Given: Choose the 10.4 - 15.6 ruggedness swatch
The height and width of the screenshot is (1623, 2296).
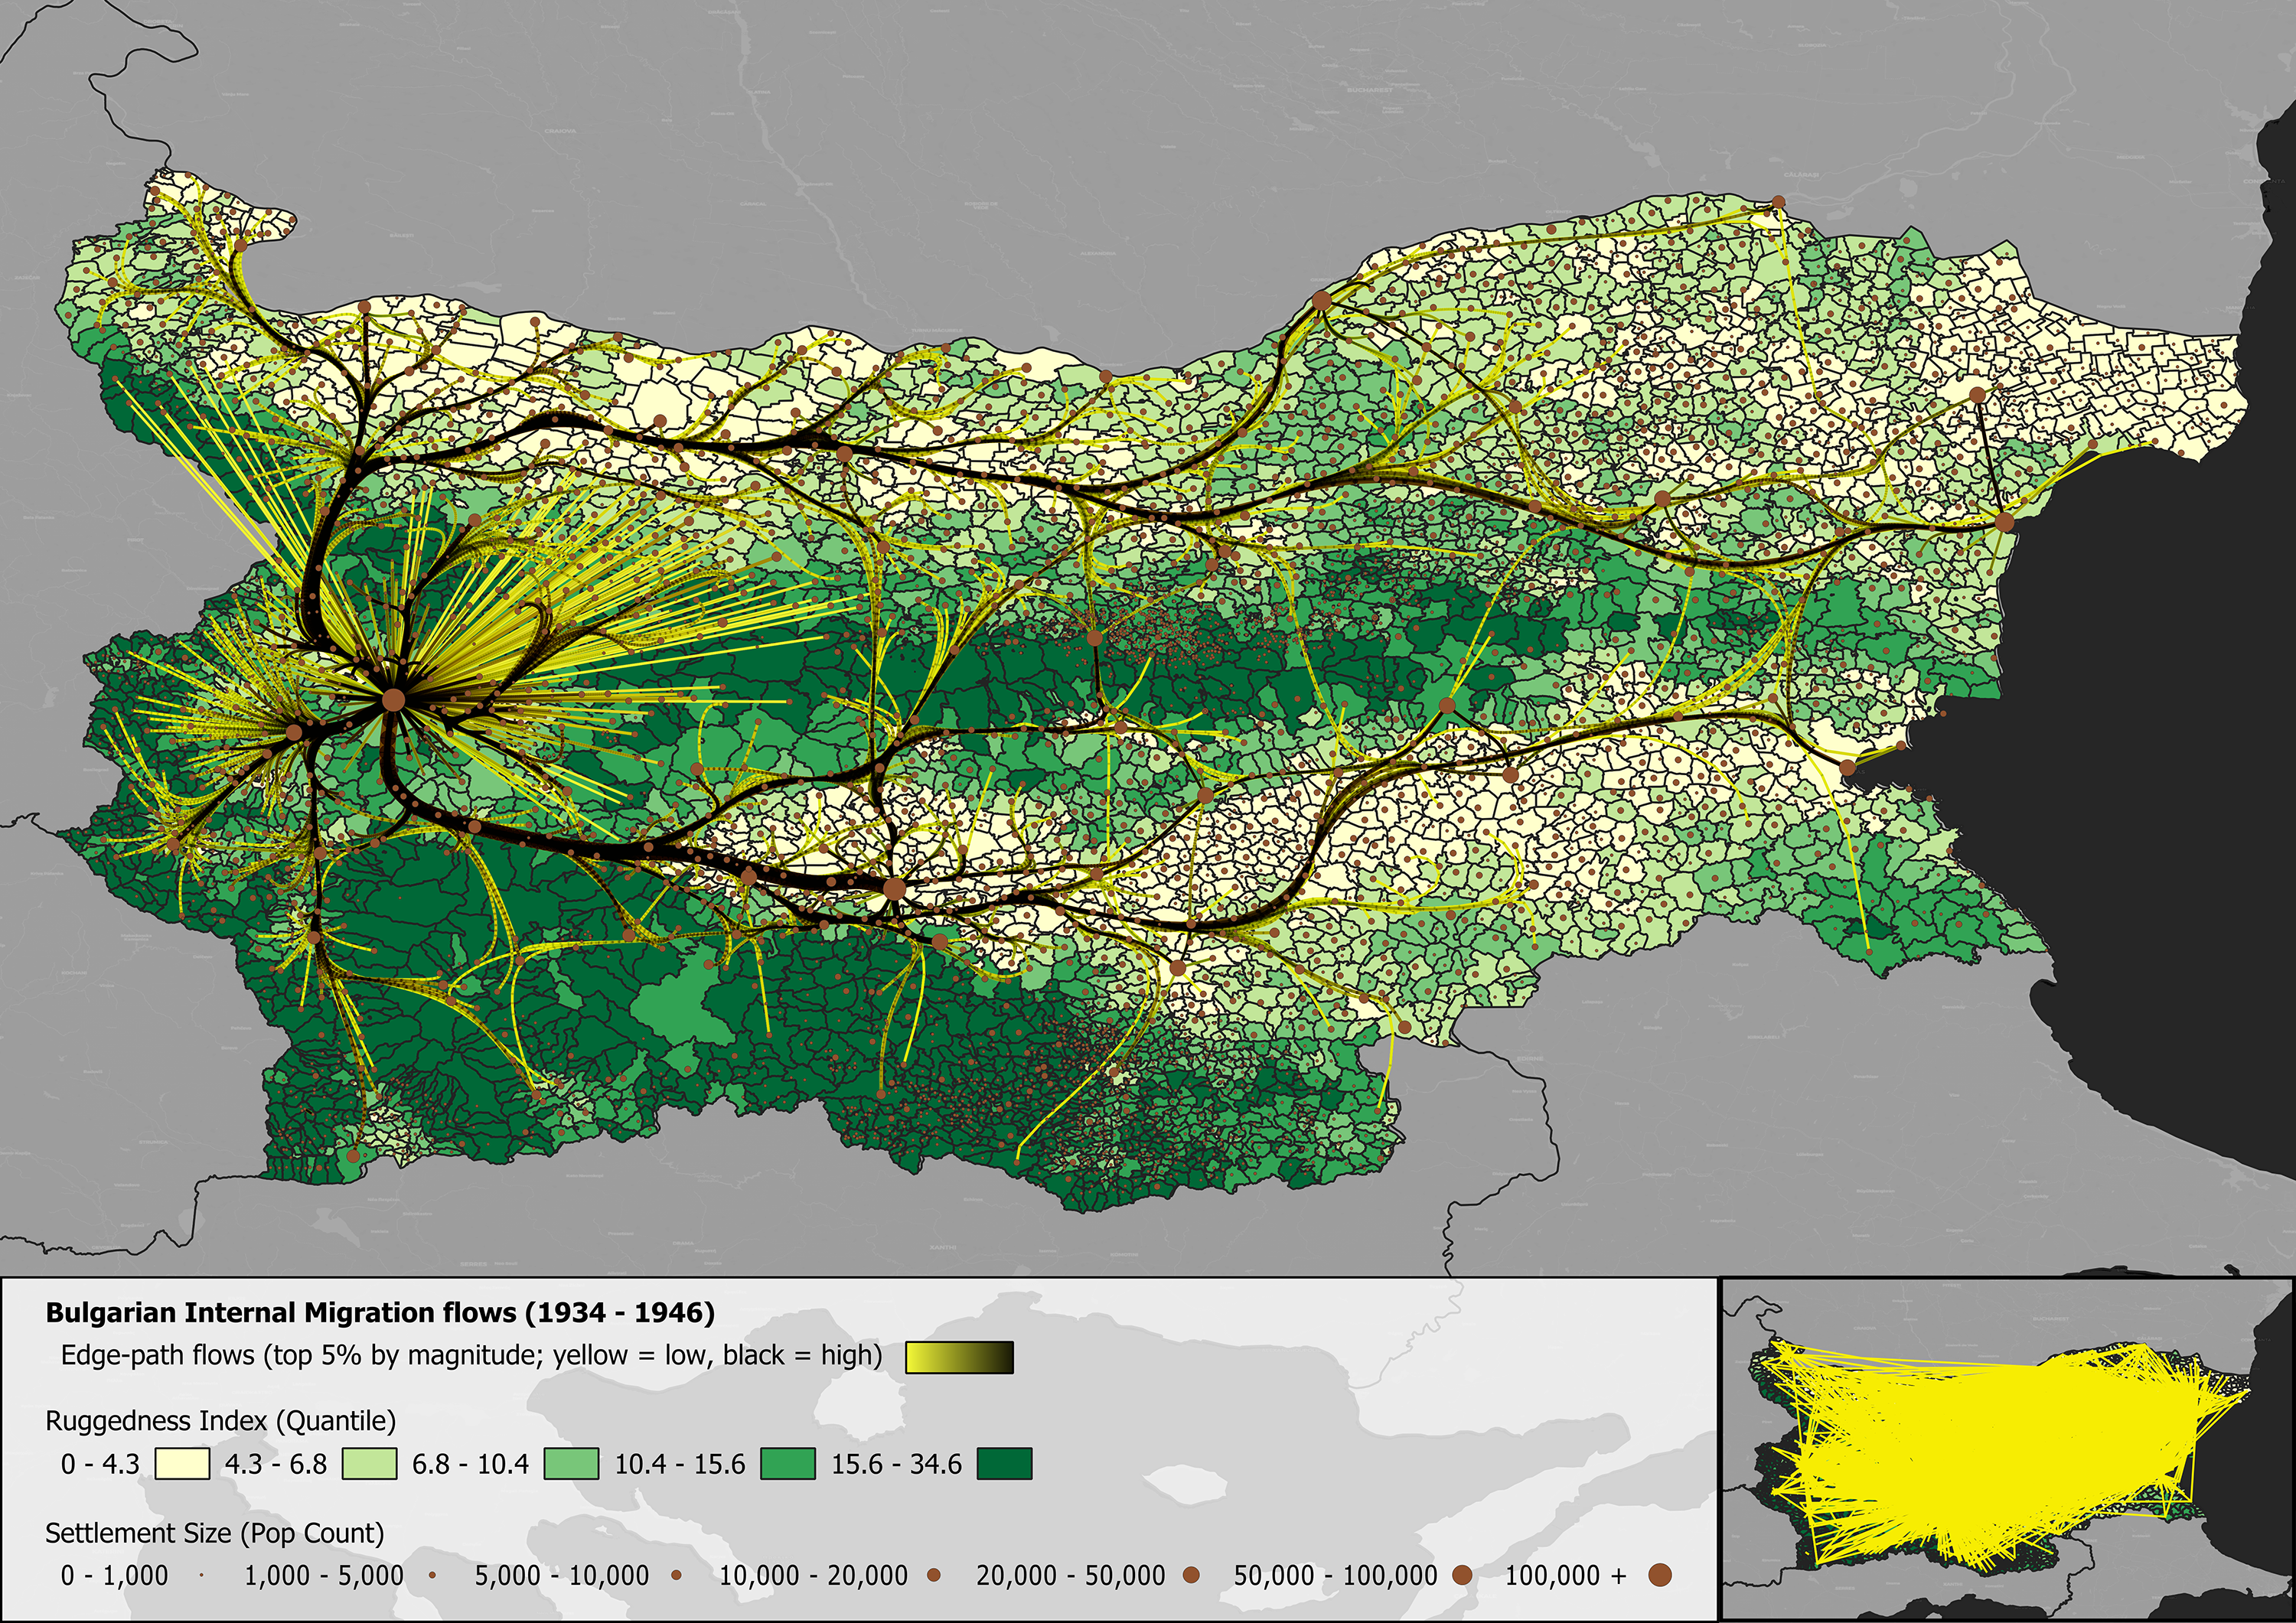Looking at the screenshot, I should (788, 1464).
